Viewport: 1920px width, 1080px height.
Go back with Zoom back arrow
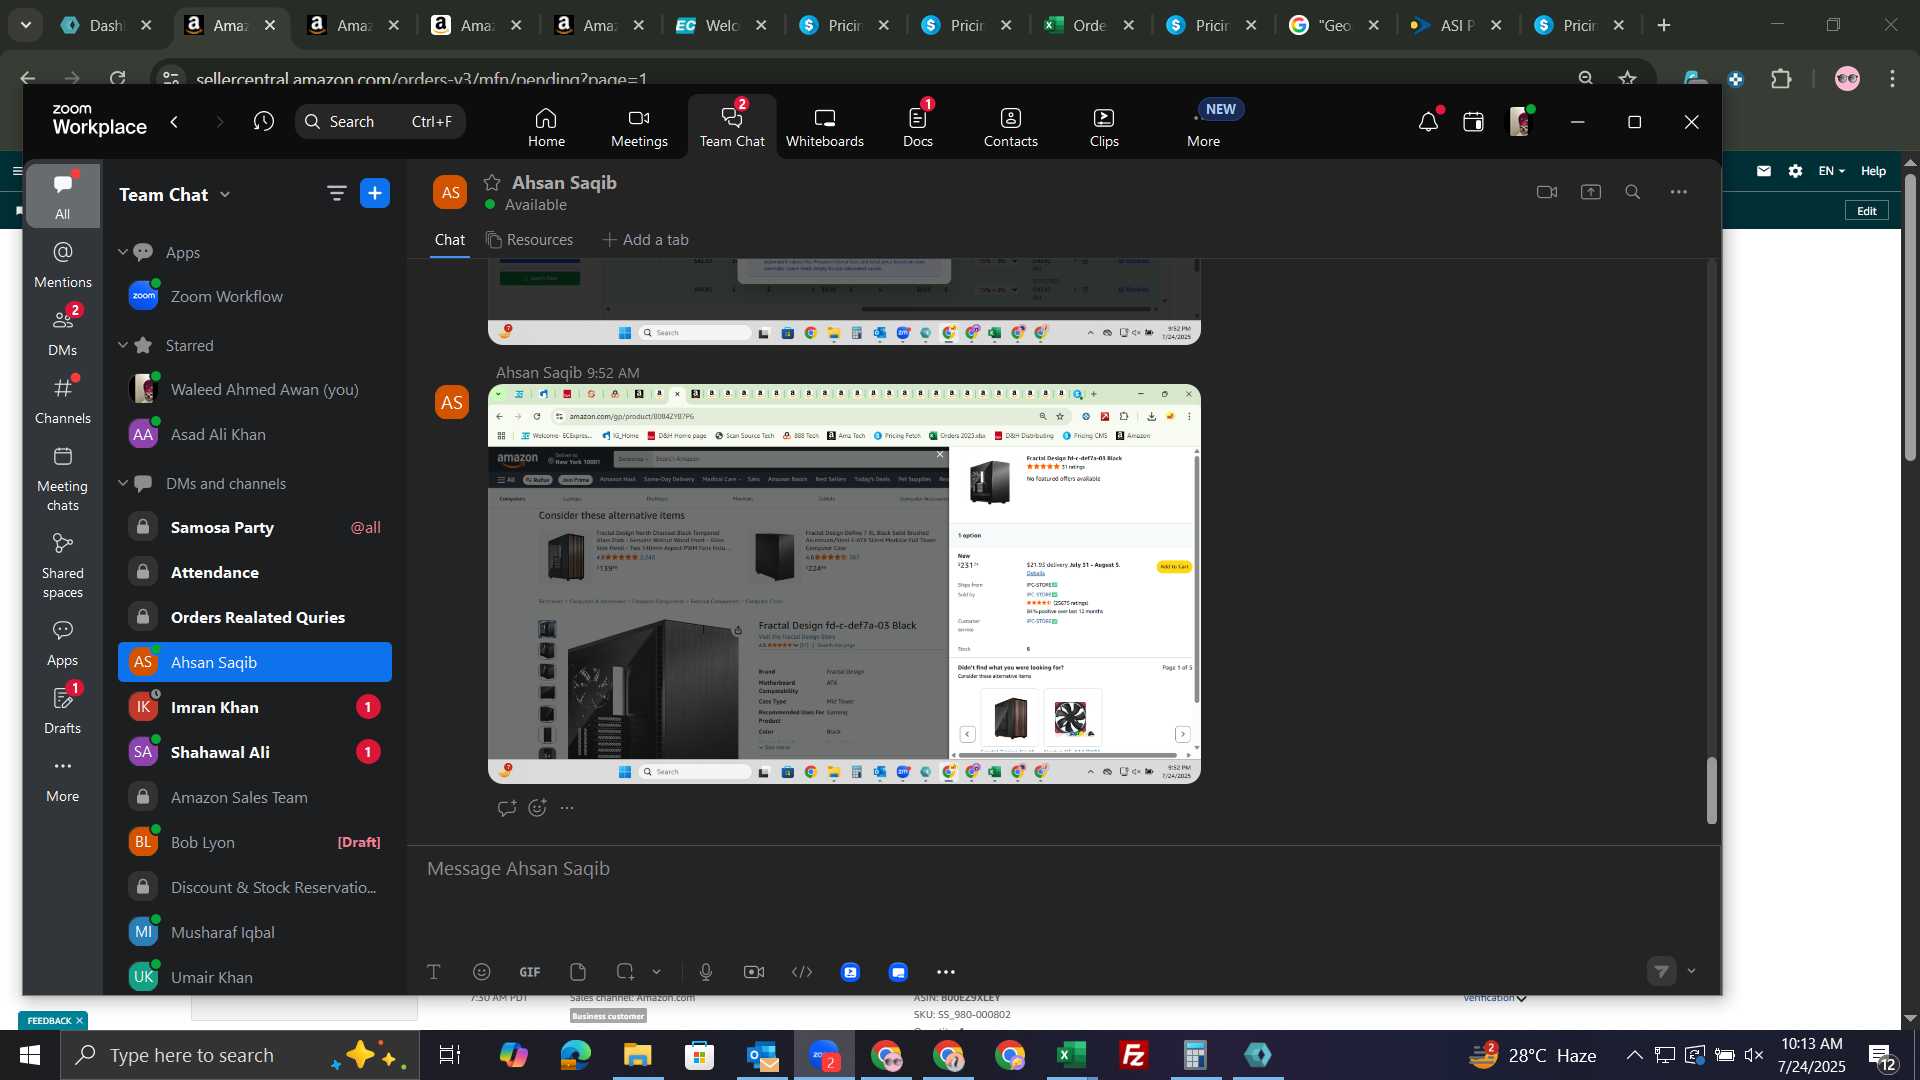(x=174, y=122)
